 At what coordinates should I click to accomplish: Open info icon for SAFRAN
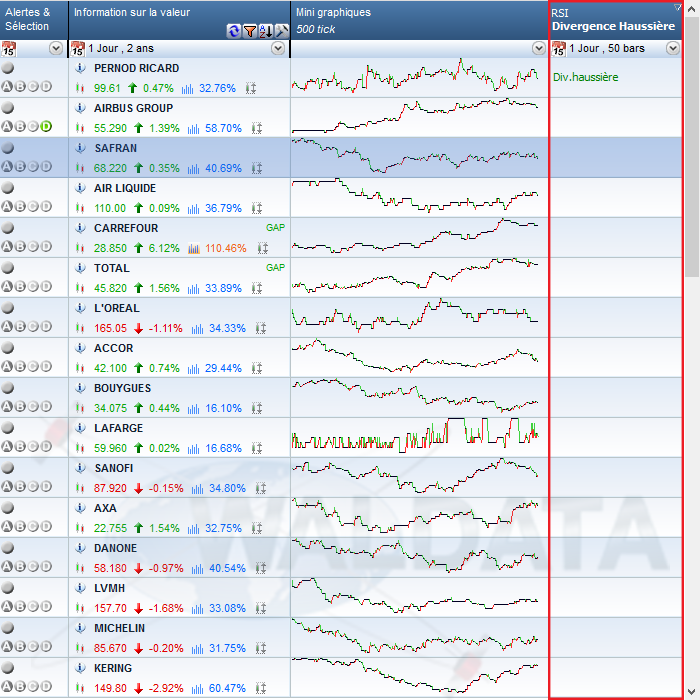coord(80,148)
